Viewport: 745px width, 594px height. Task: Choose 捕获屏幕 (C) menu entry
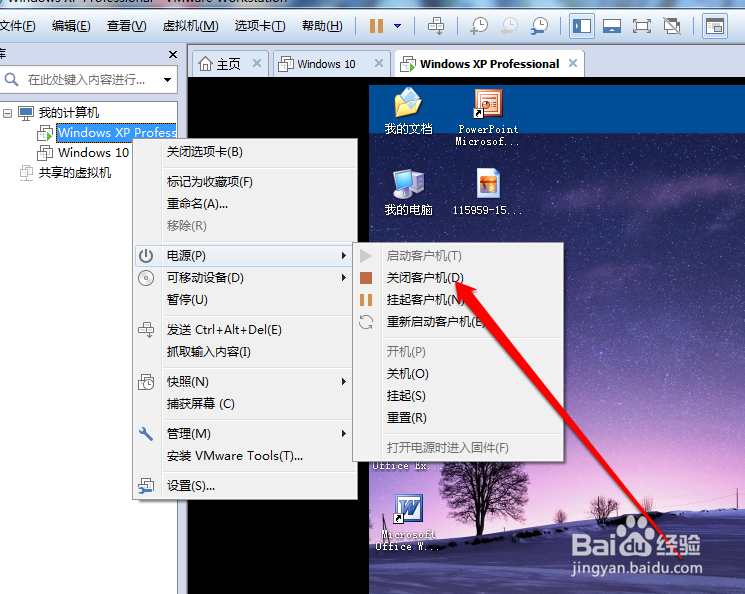tap(245, 404)
